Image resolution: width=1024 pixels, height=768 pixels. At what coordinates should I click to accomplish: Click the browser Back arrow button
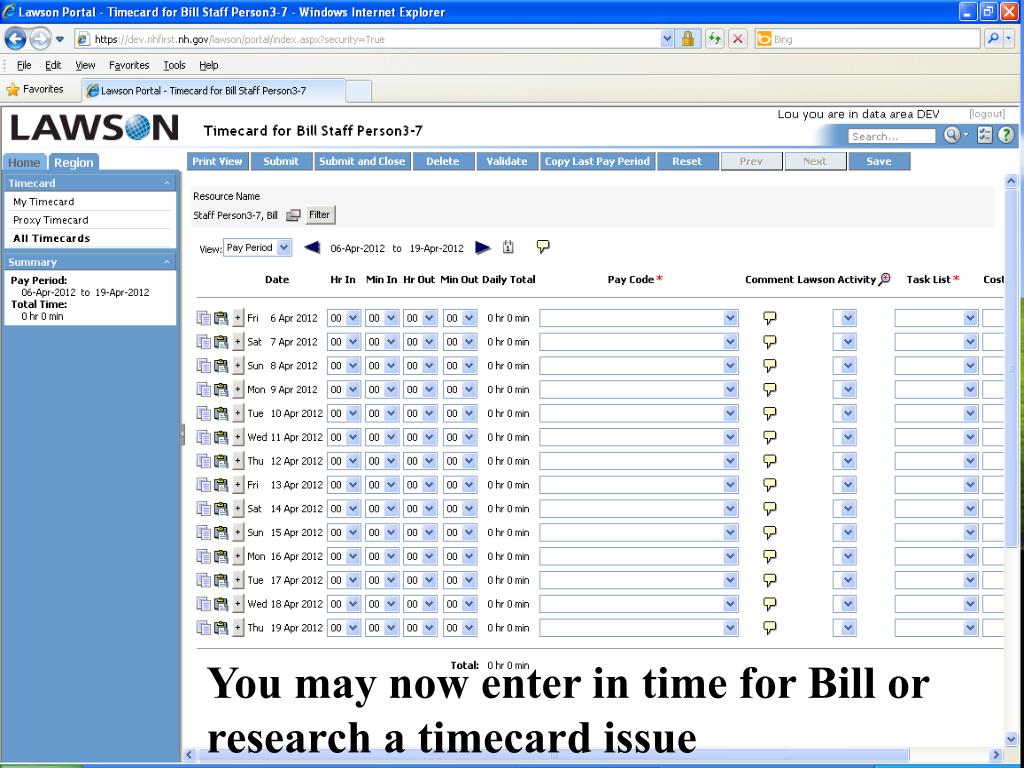pyautogui.click(x=16, y=39)
